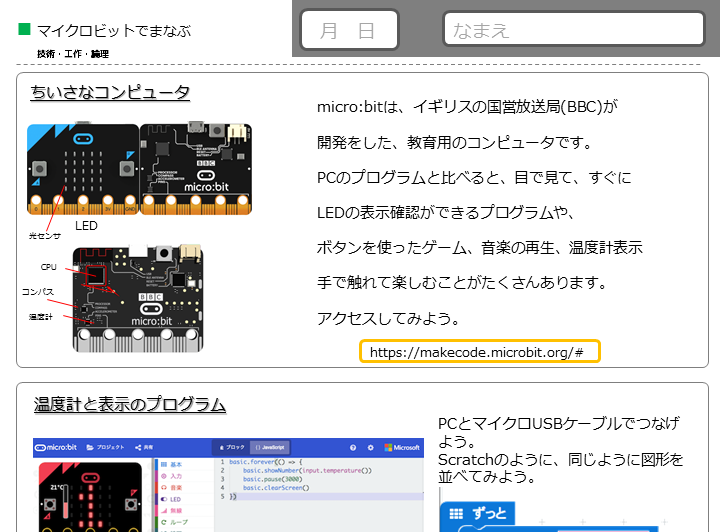Click the PCとマイクロUSBケーブル instruction text
Screen dimensions: 720x532
point(559,432)
